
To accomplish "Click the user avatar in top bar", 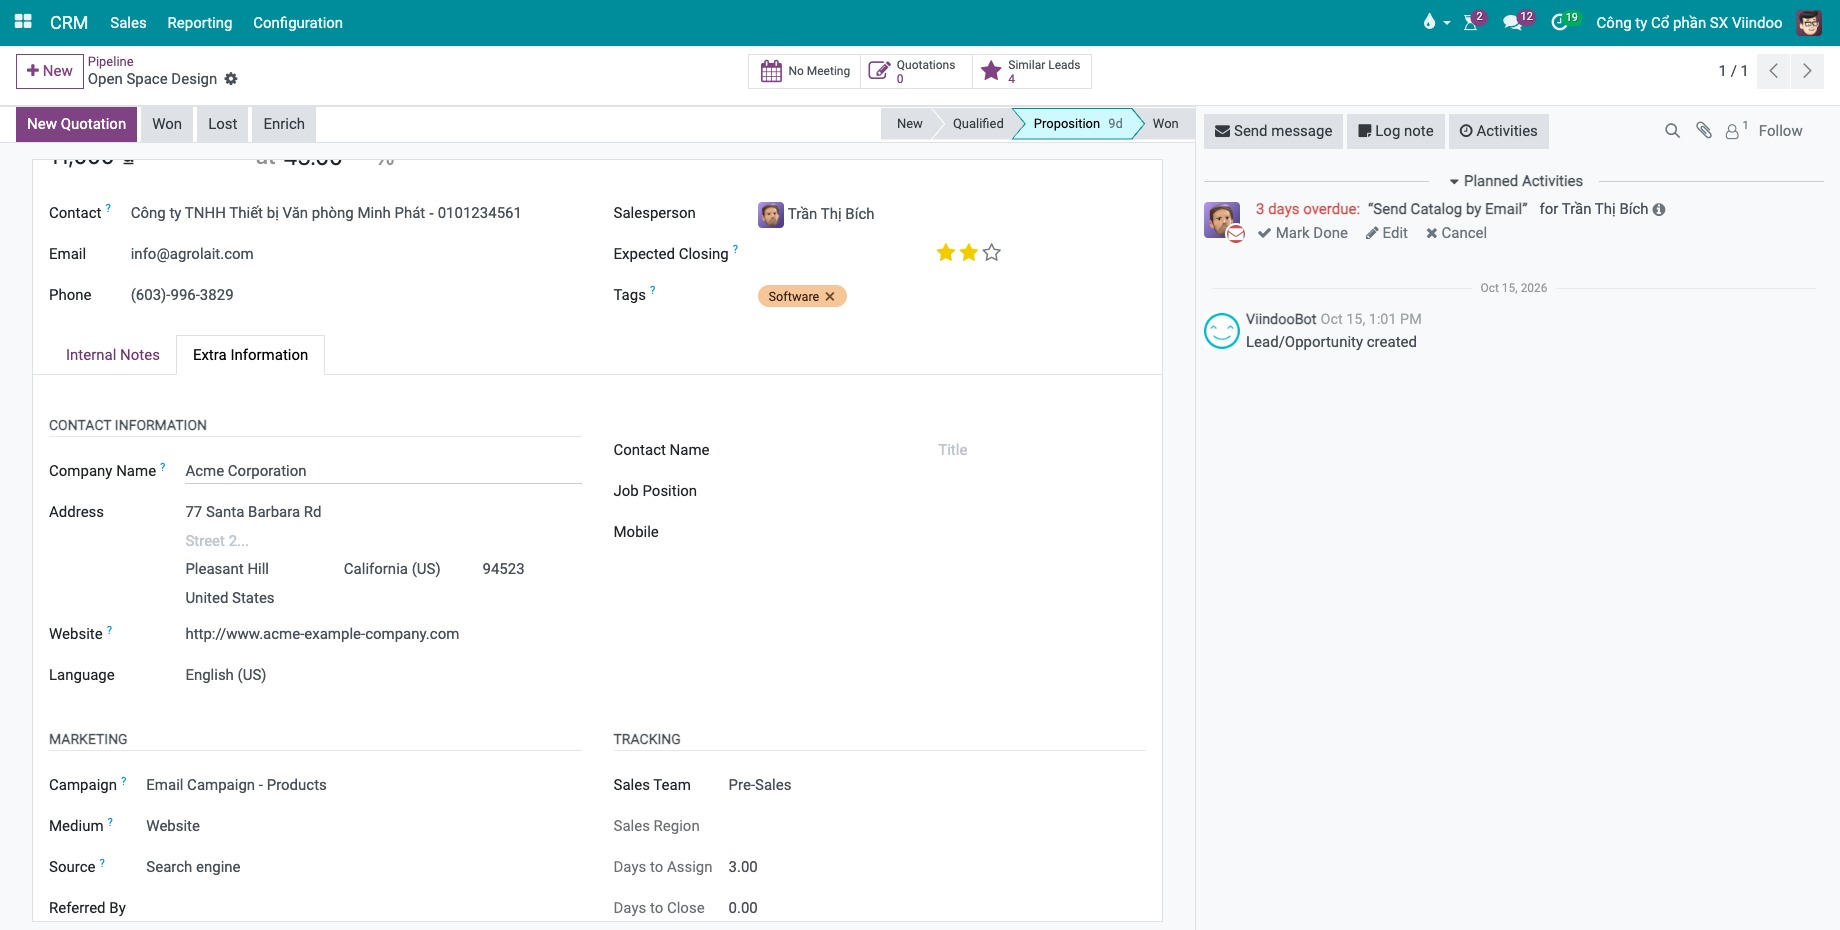I will pos(1809,22).
